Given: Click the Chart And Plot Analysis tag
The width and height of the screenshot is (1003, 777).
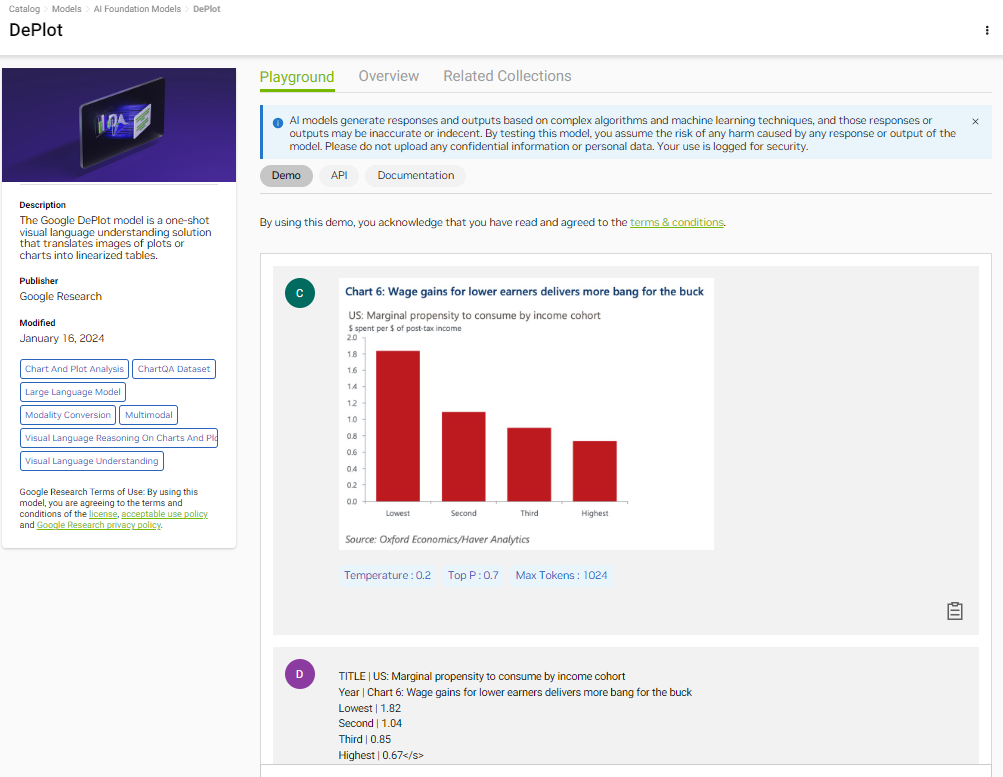Looking at the screenshot, I should point(75,369).
